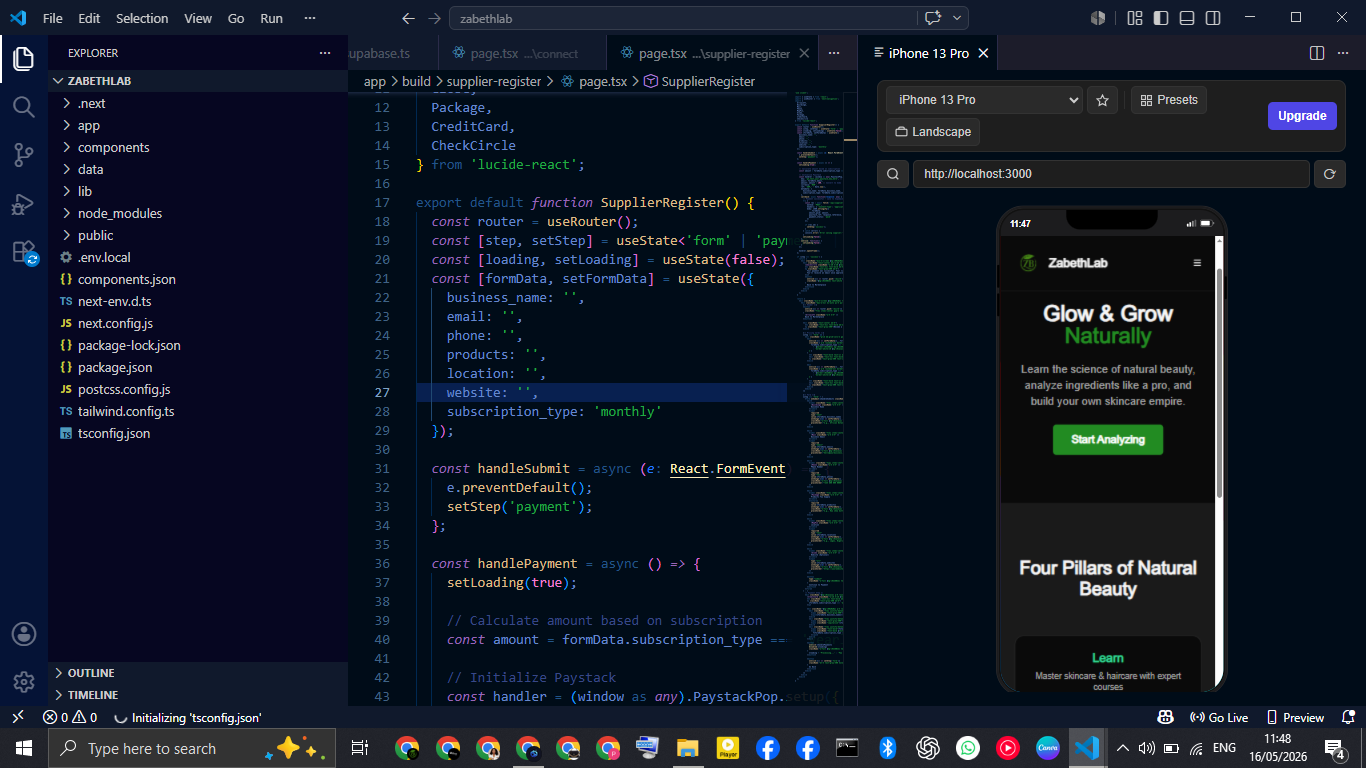Toggle the primary side bar layout icon
Screen dimensions: 1366x768
click(1161, 18)
